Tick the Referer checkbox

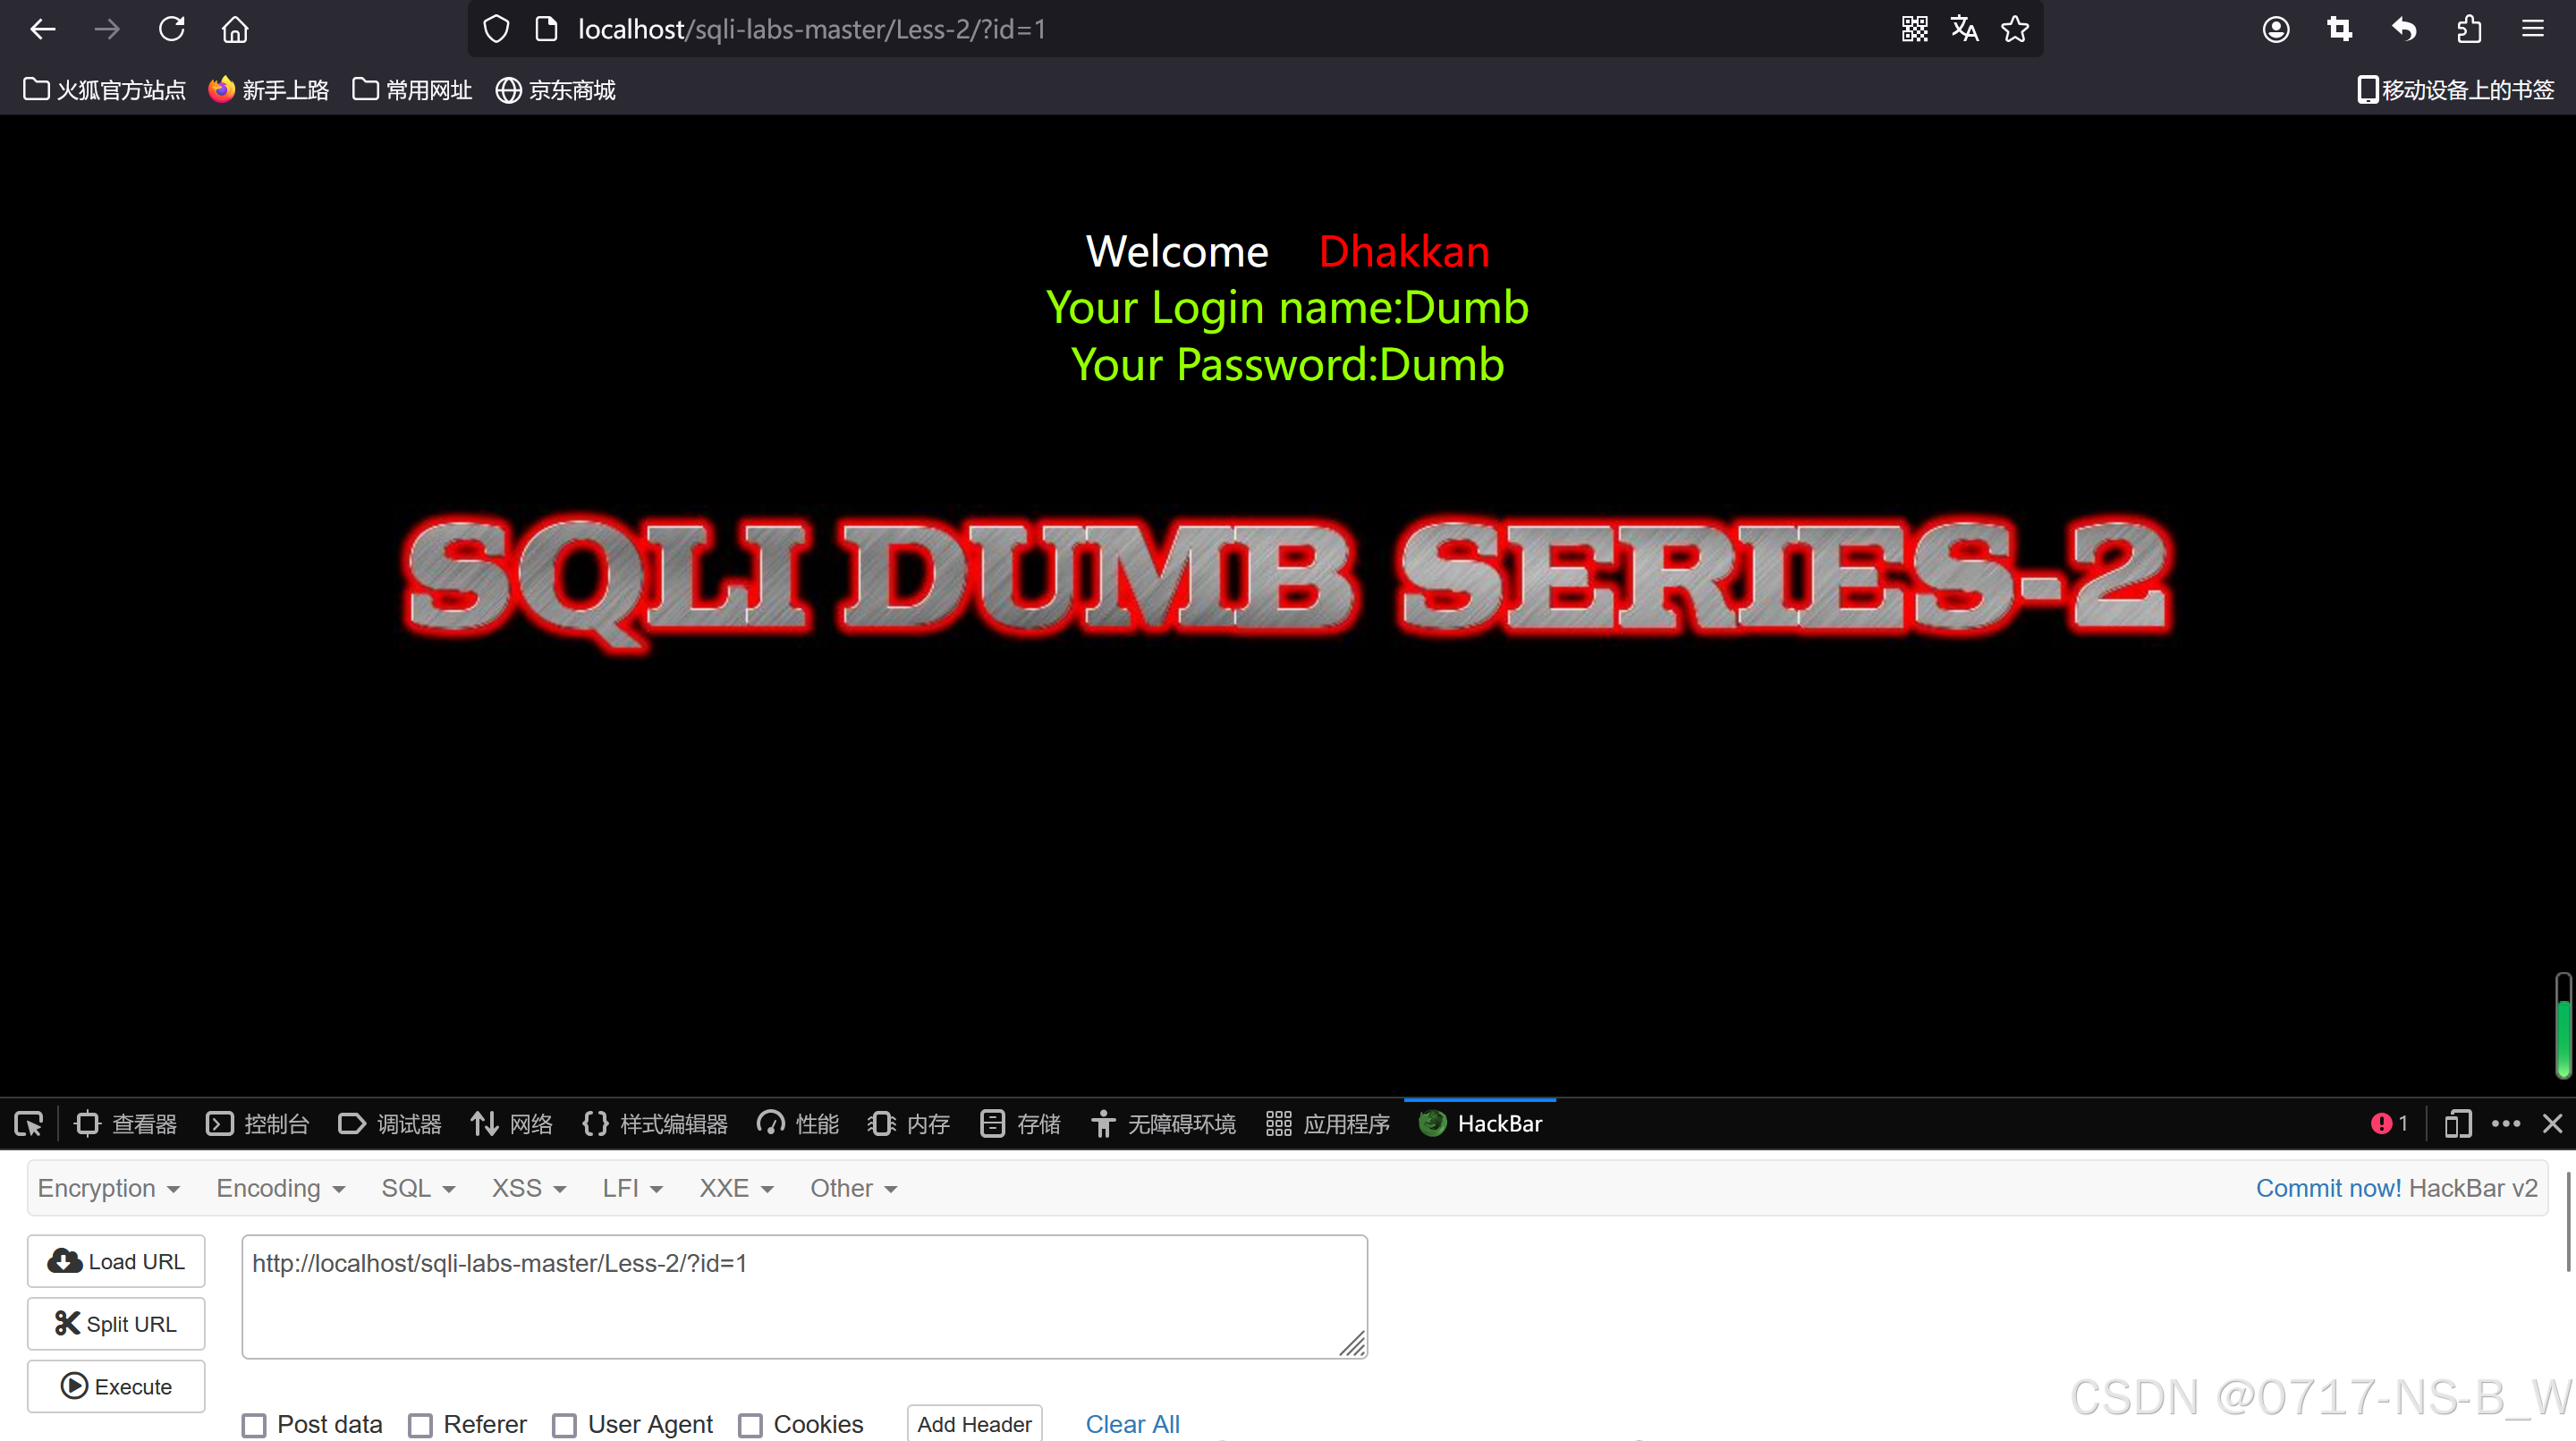pyautogui.click(x=421, y=1425)
